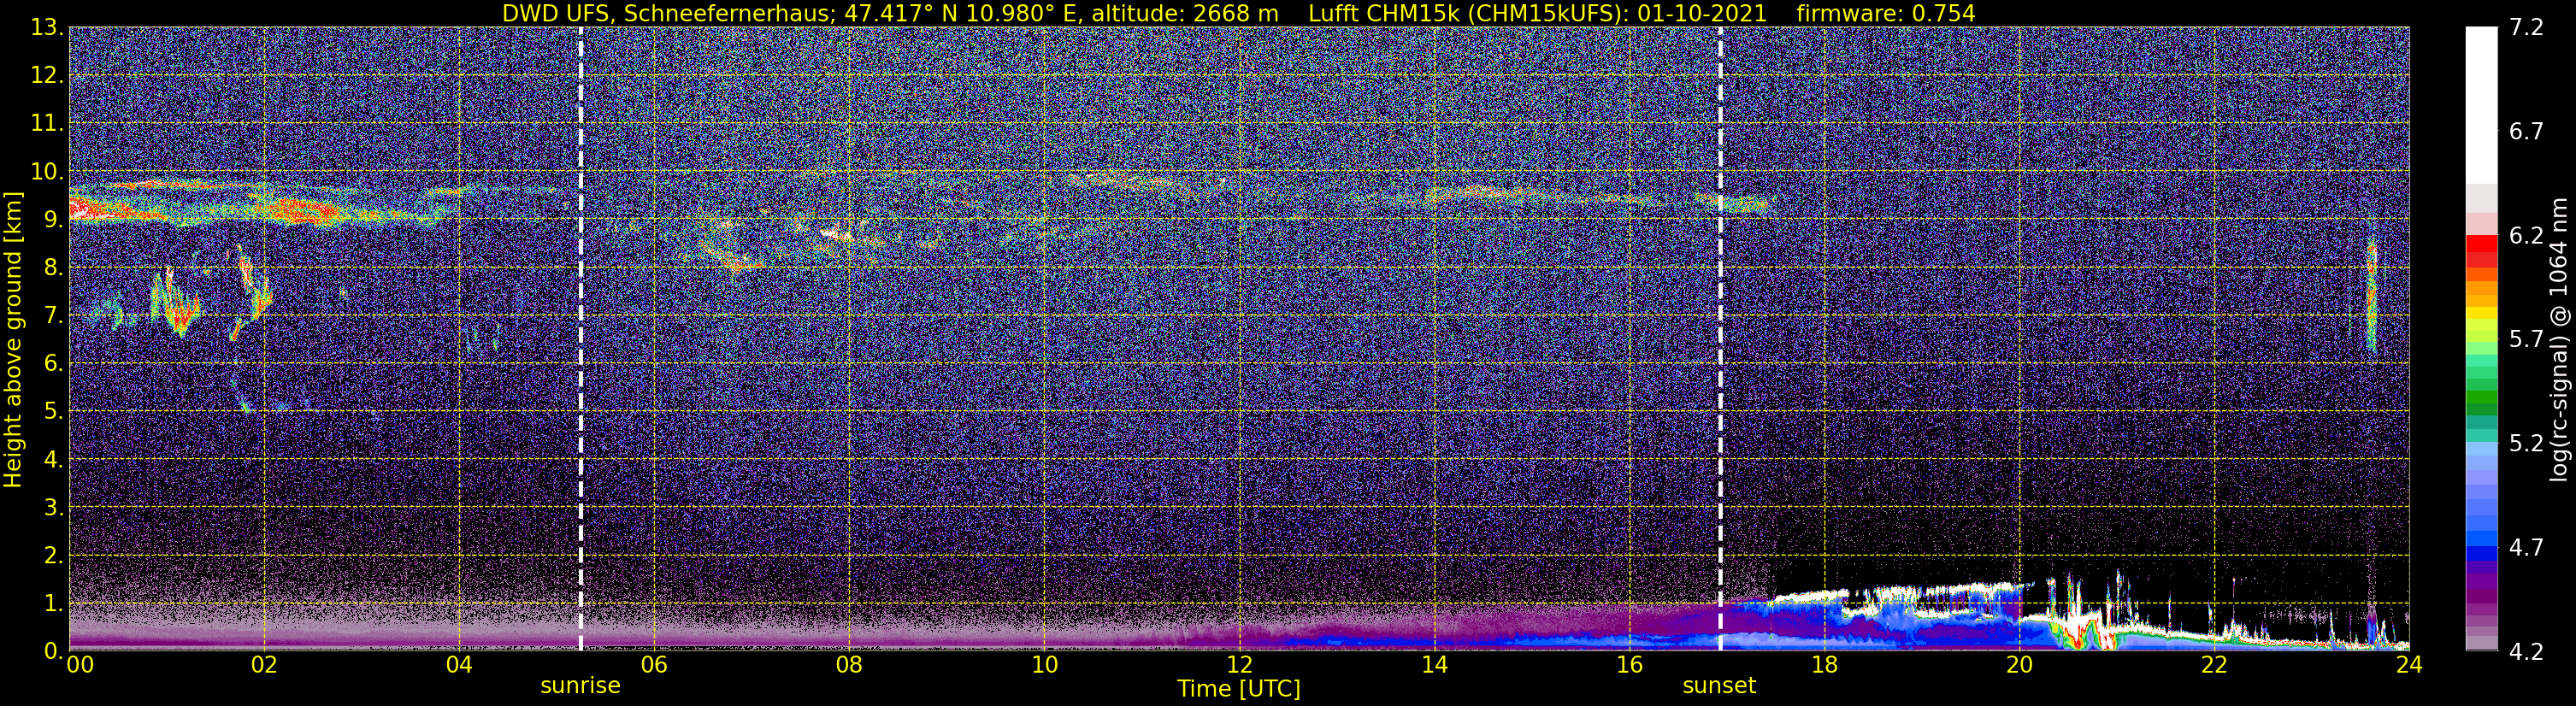
Task: Click the colorbar tick label '5.7'
Action: 2526,339
